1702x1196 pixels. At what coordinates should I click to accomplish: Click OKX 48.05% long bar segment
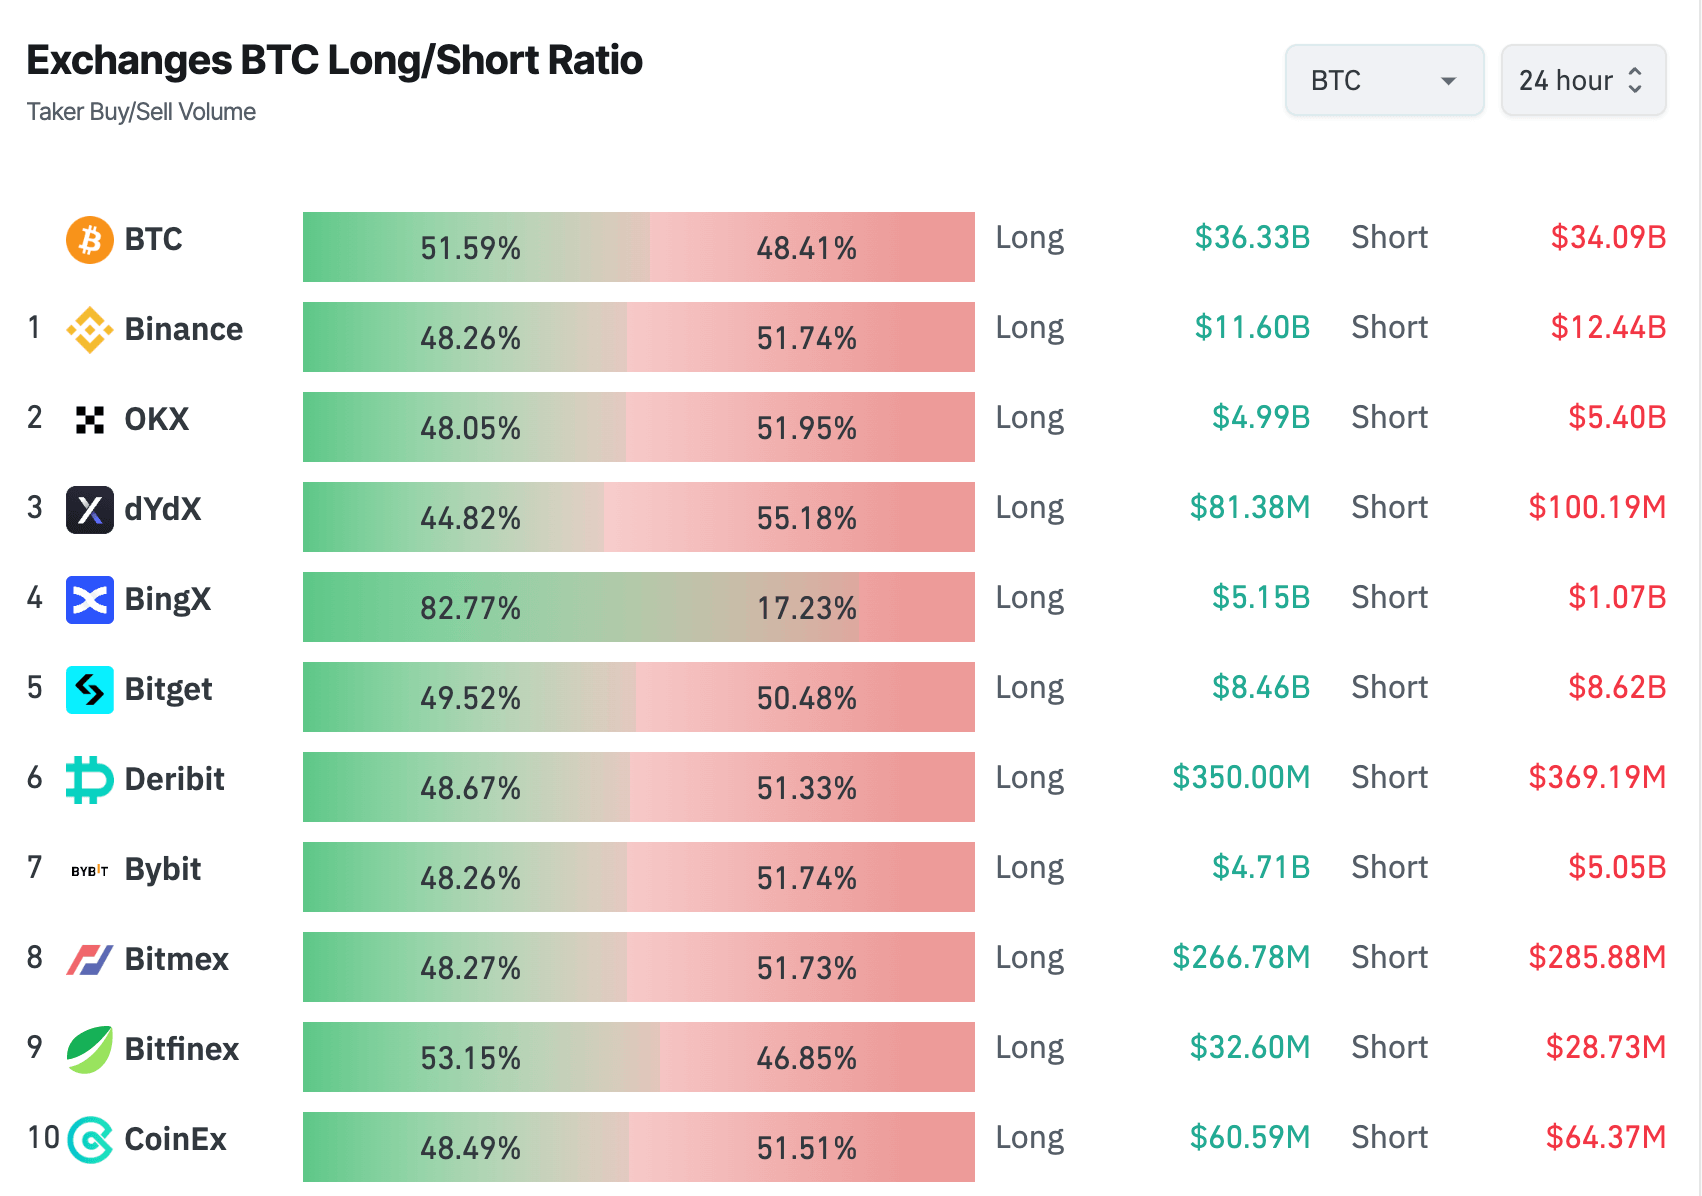click(x=464, y=427)
